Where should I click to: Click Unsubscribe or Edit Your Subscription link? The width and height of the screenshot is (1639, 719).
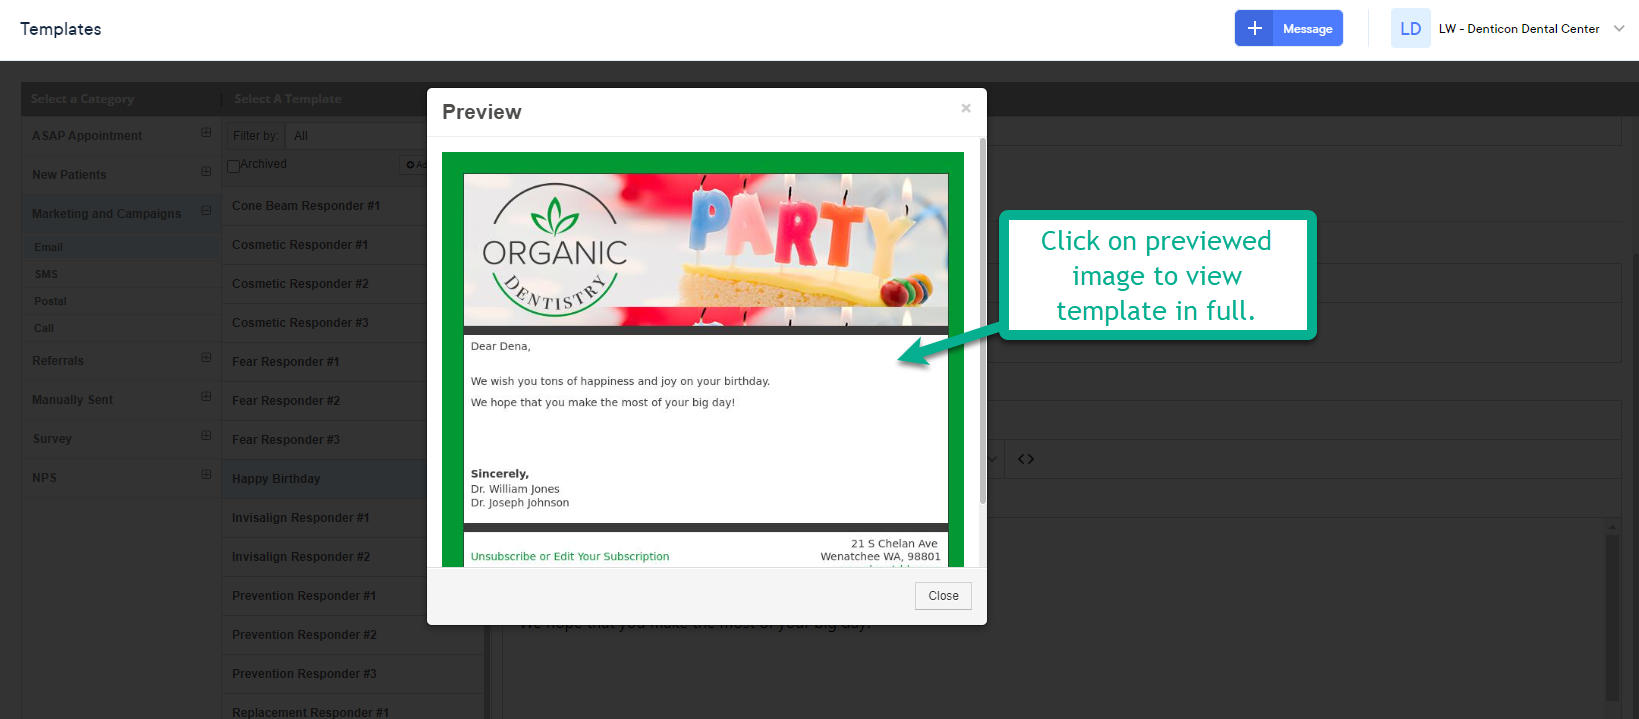point(570,557)
